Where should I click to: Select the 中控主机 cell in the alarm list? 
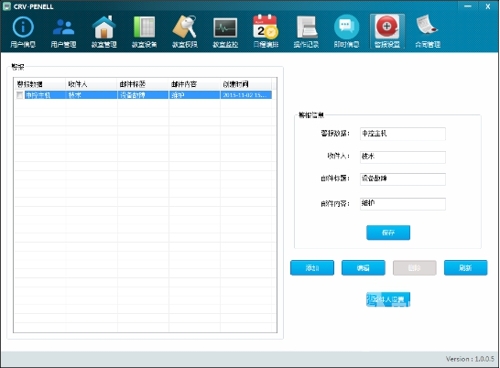(x=45, y=95)
